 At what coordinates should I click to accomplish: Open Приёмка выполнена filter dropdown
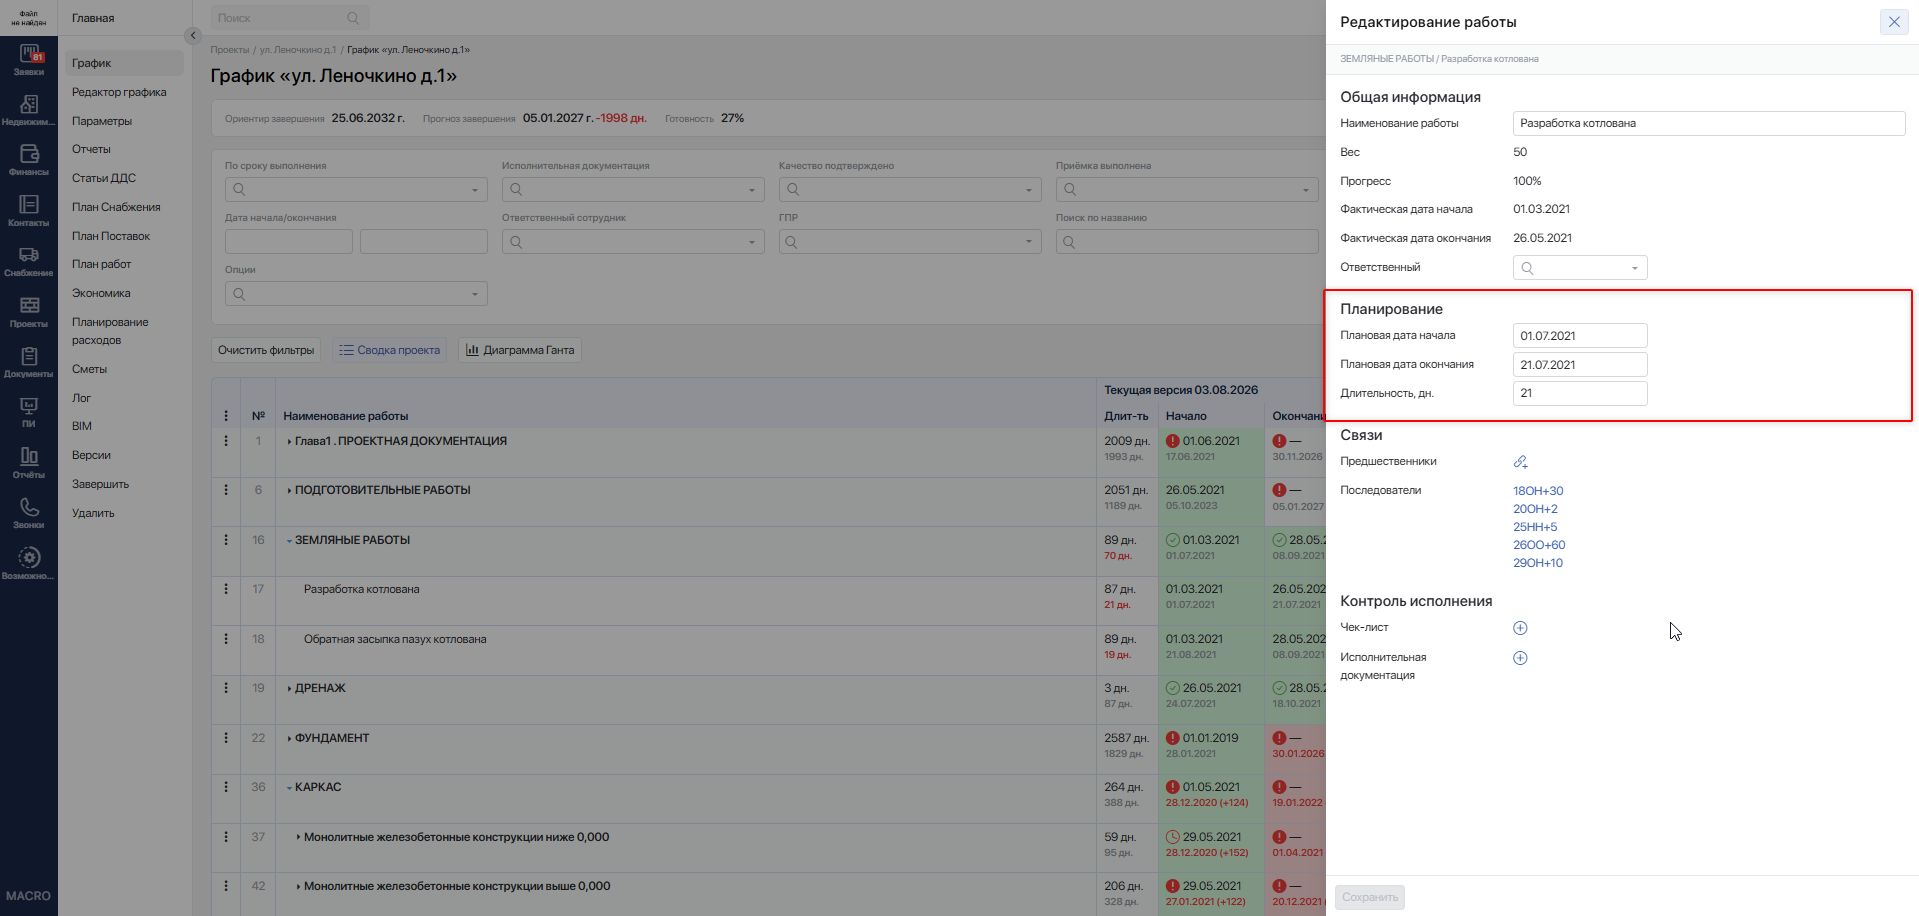point(1187,190)
